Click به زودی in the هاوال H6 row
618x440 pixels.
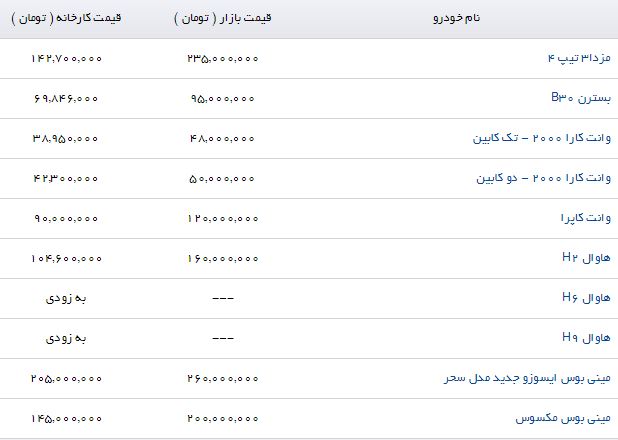point(66,298)
